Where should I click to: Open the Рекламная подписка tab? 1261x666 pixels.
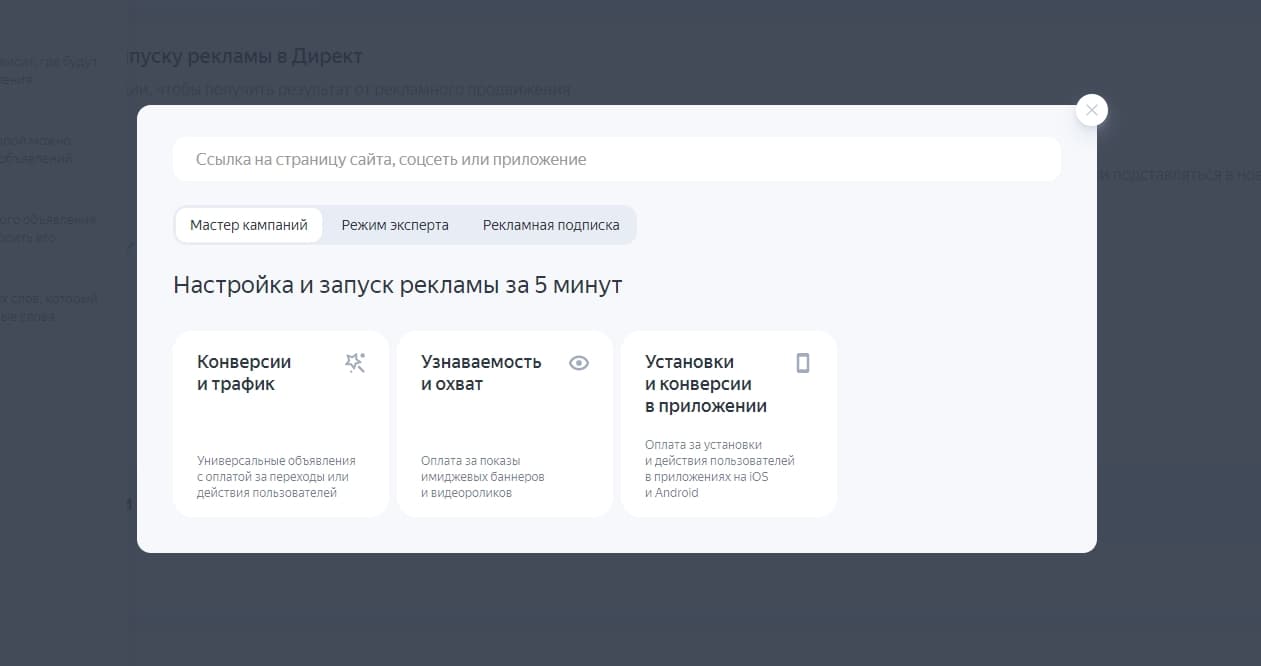pos(551,224)
